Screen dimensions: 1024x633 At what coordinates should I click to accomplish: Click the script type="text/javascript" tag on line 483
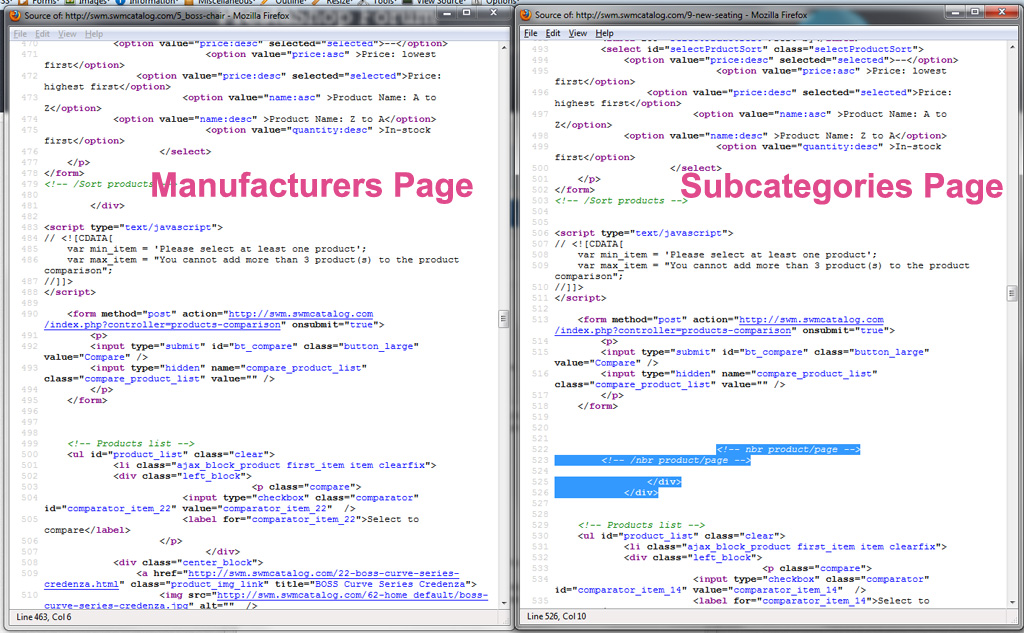click(133, 227)
